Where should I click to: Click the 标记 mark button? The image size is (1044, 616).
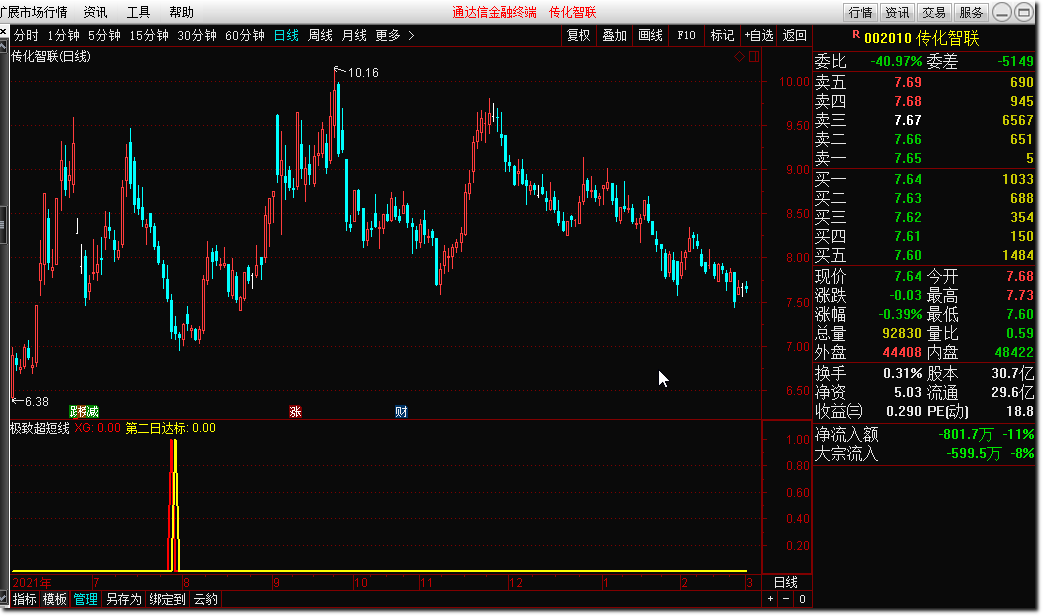pos(722,35)
